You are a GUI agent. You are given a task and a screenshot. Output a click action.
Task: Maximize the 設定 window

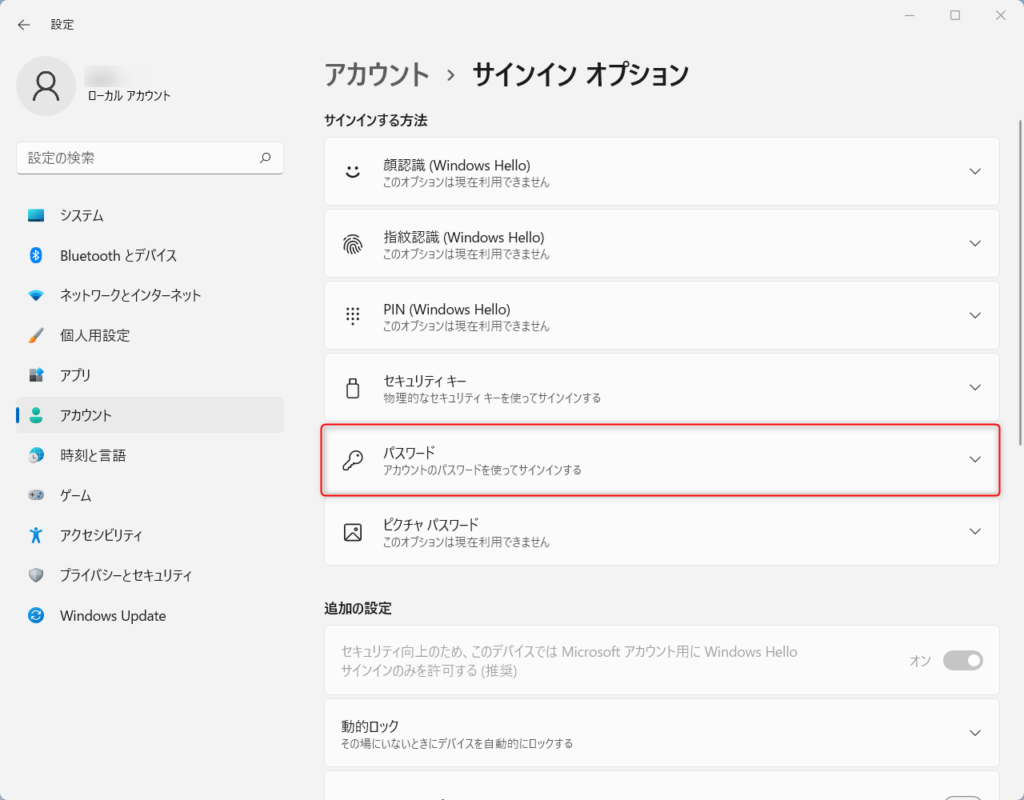(955, 15)
